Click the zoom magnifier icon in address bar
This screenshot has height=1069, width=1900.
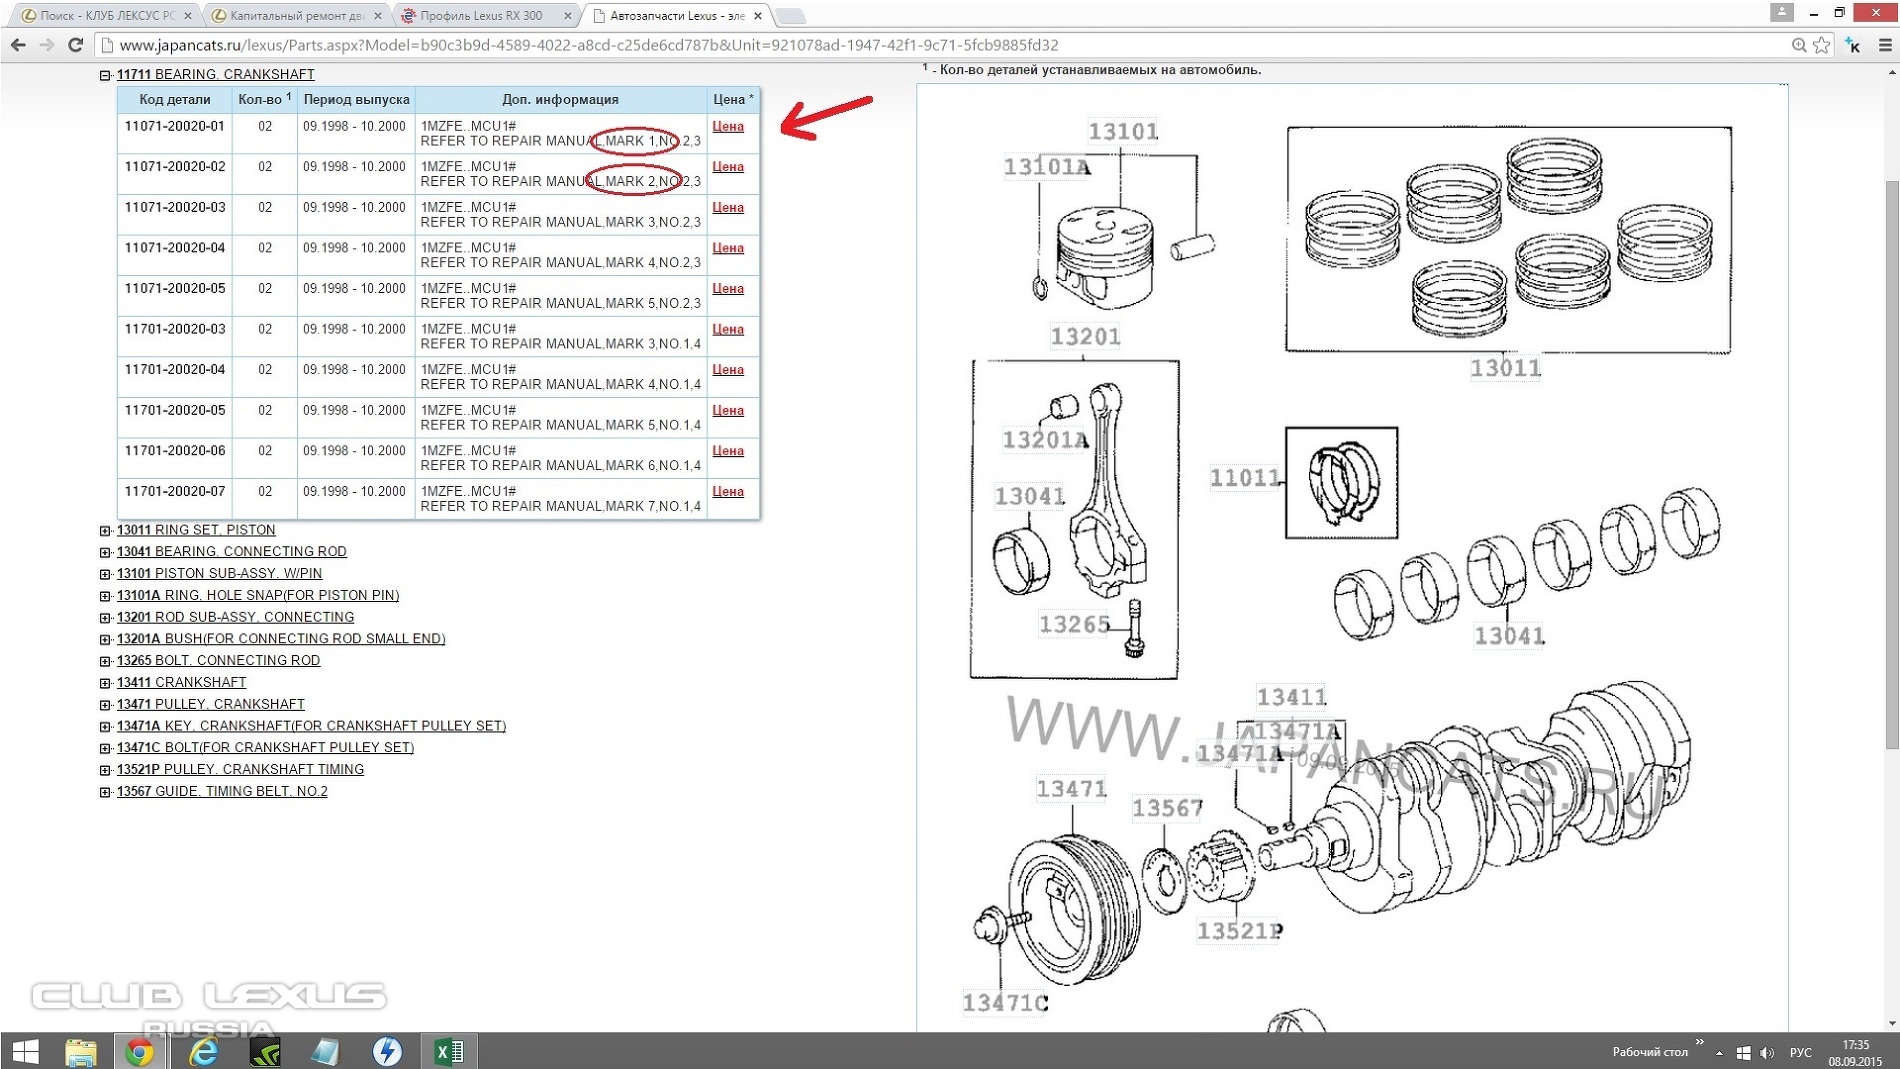1799,45
